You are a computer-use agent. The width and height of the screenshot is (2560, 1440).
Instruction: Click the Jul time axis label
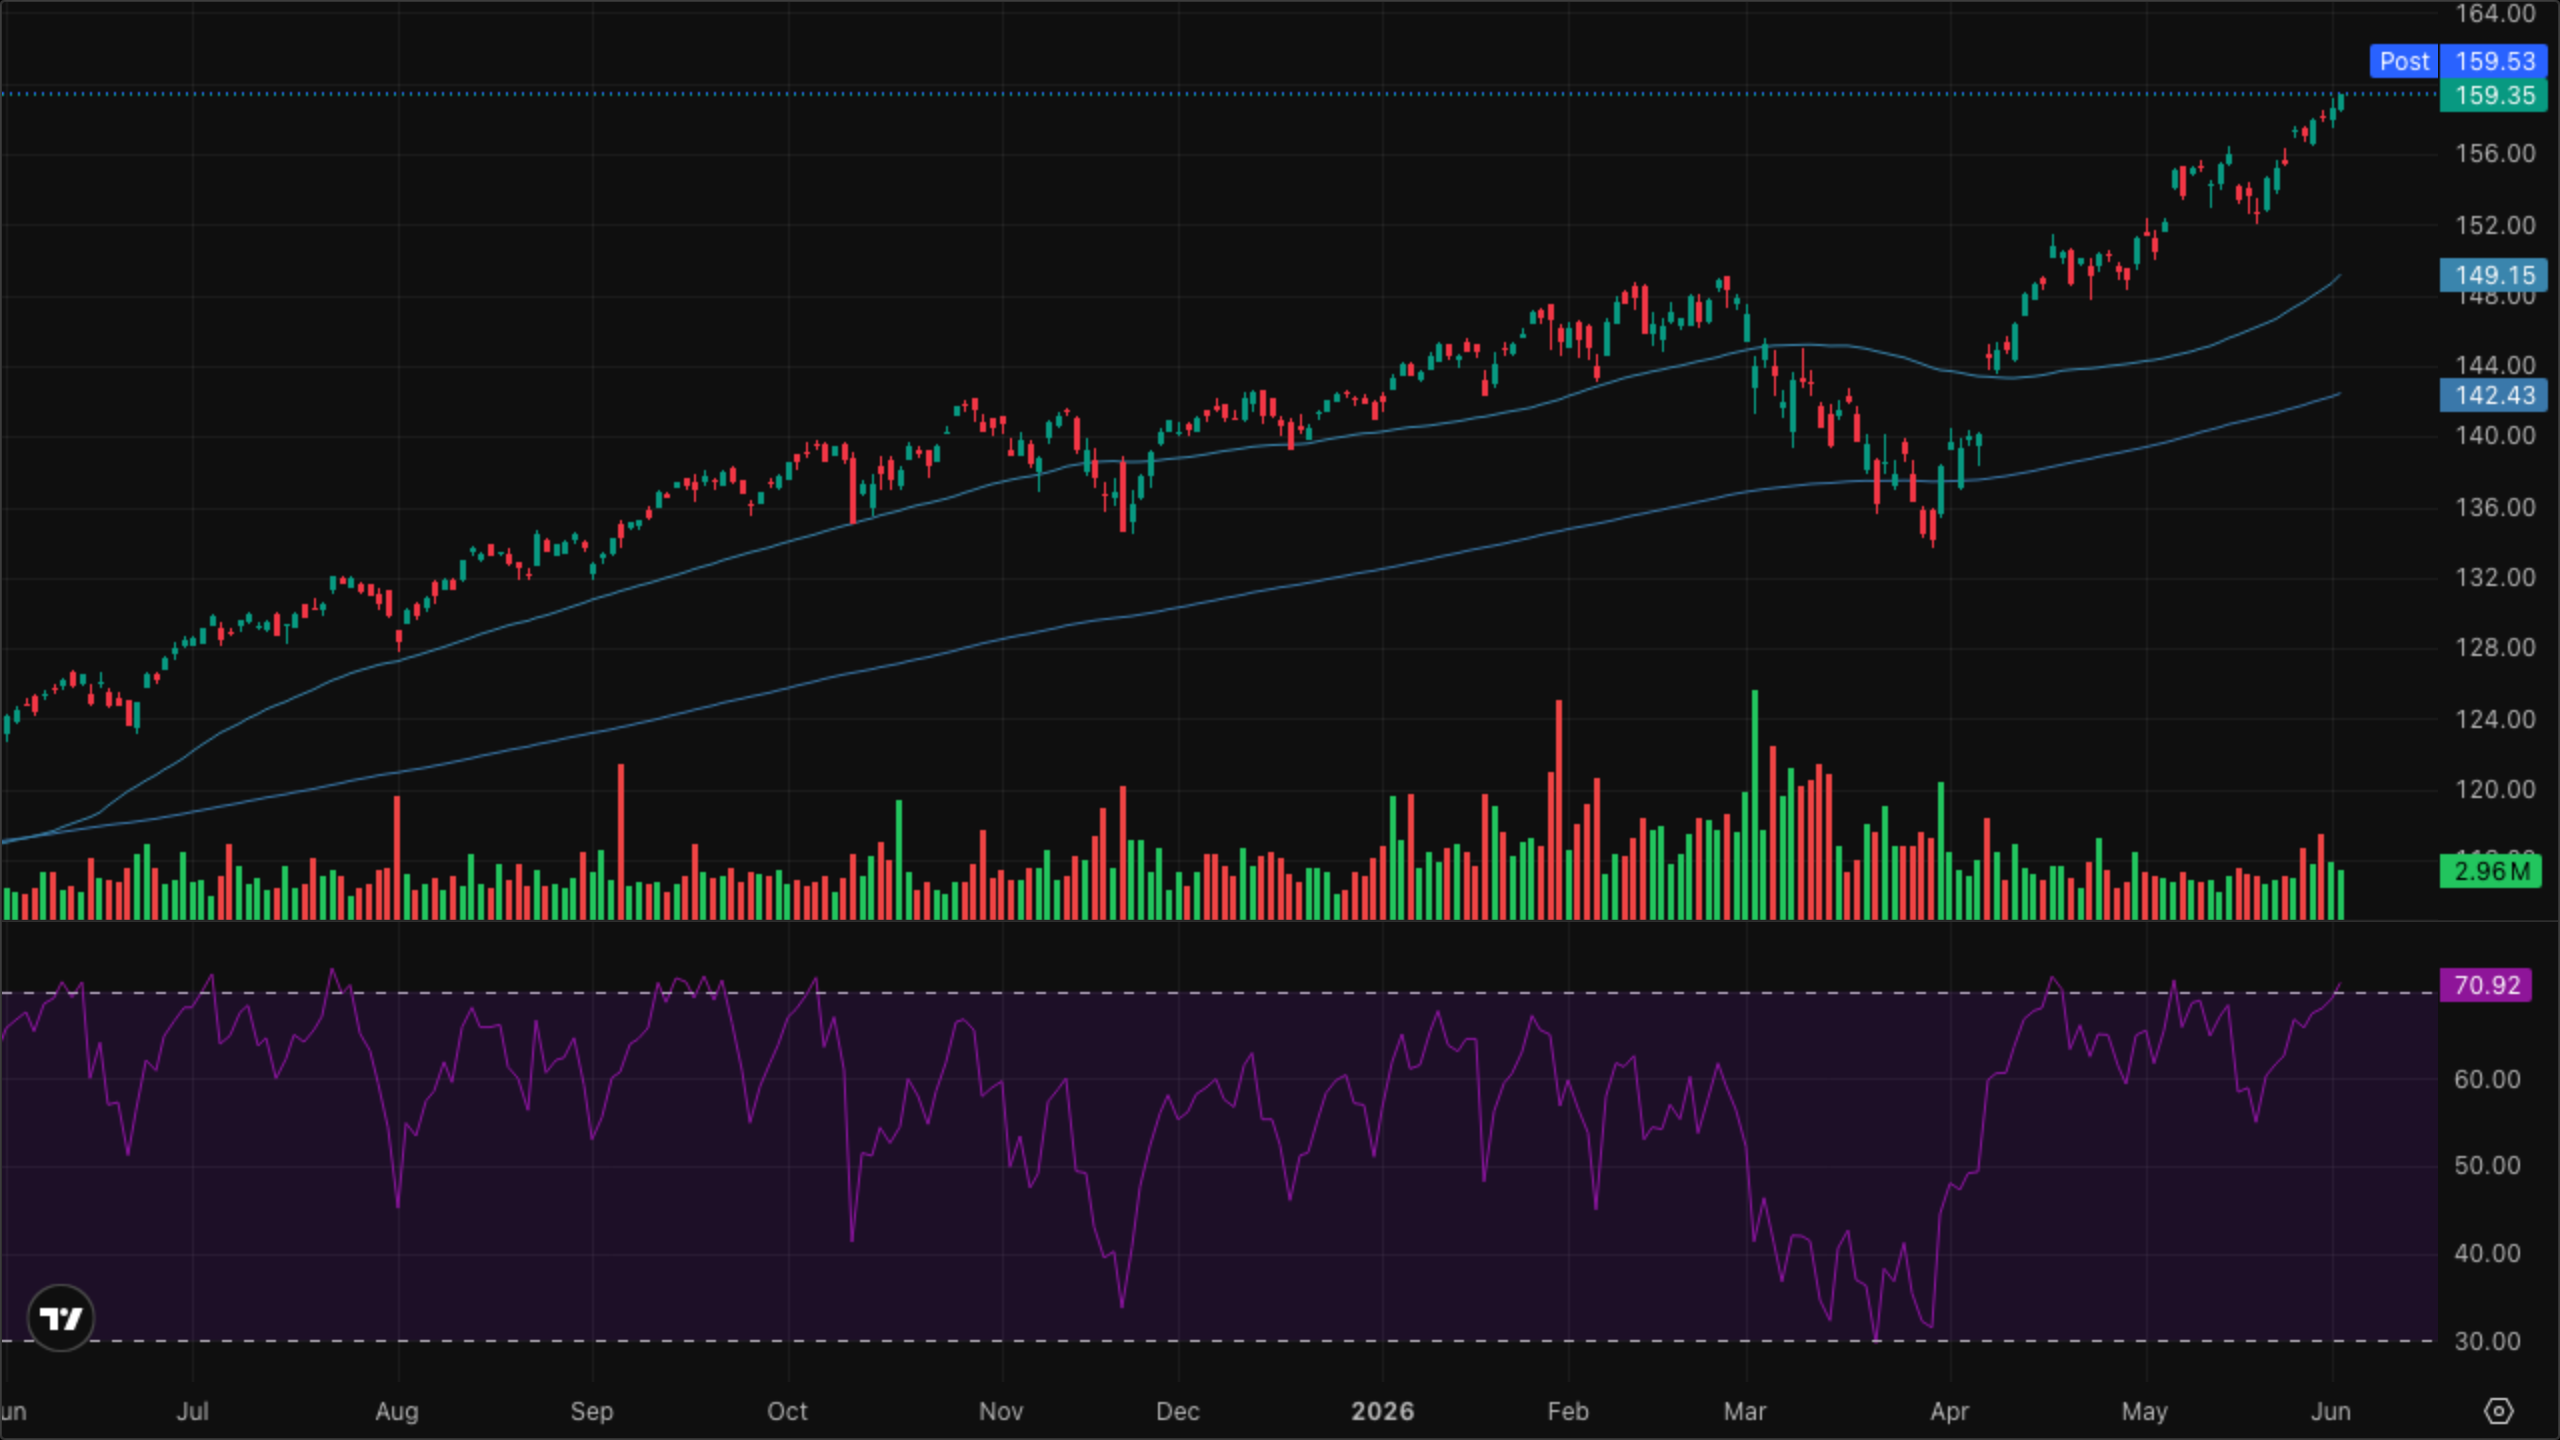pyautogui.click(x=192, y=1411)
